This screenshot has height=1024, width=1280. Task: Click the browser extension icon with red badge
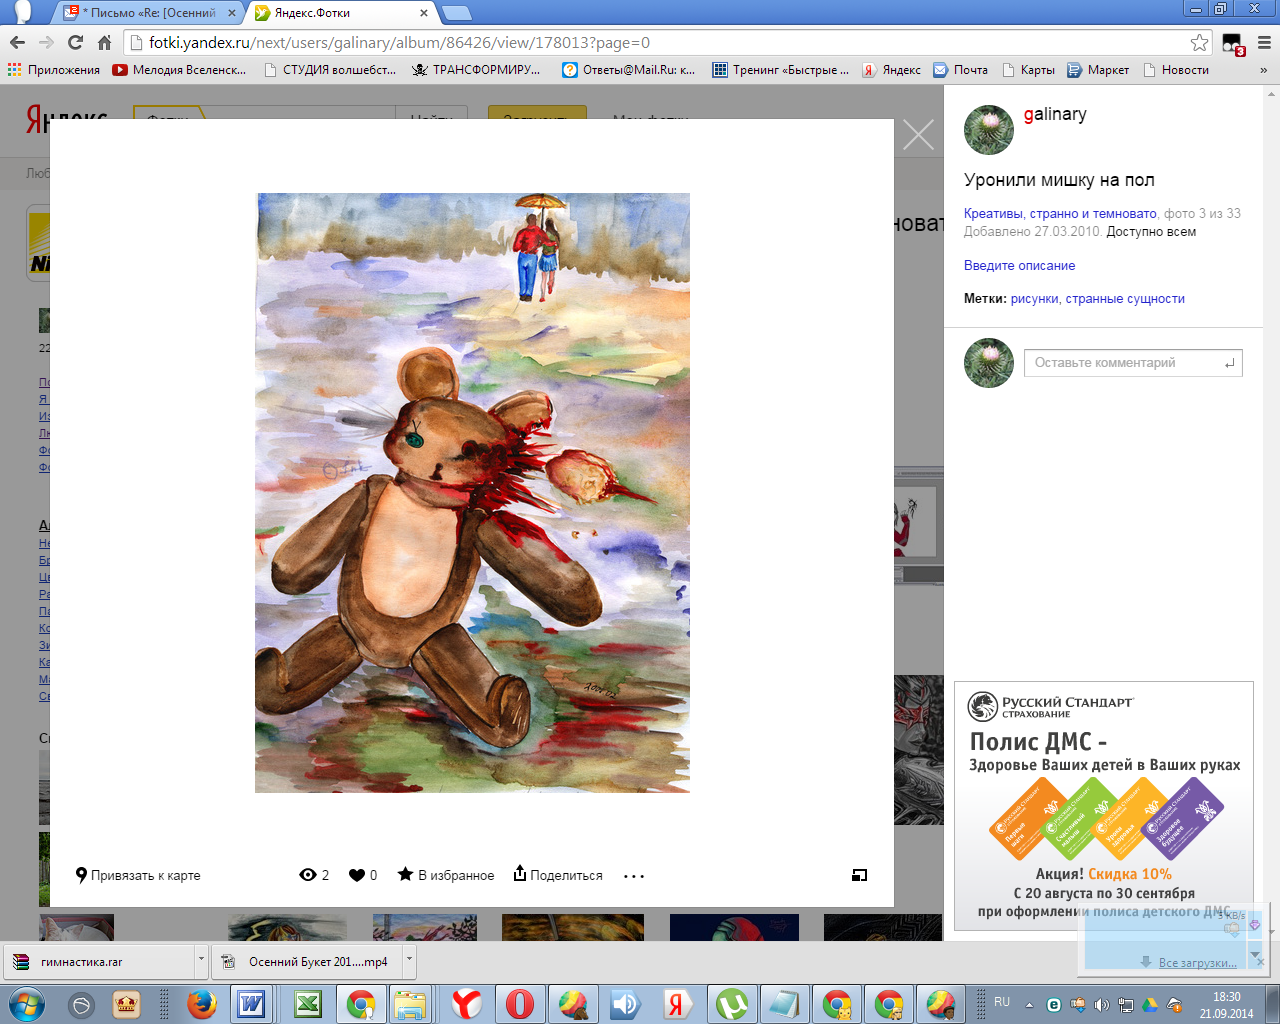tap(1233, 44)
